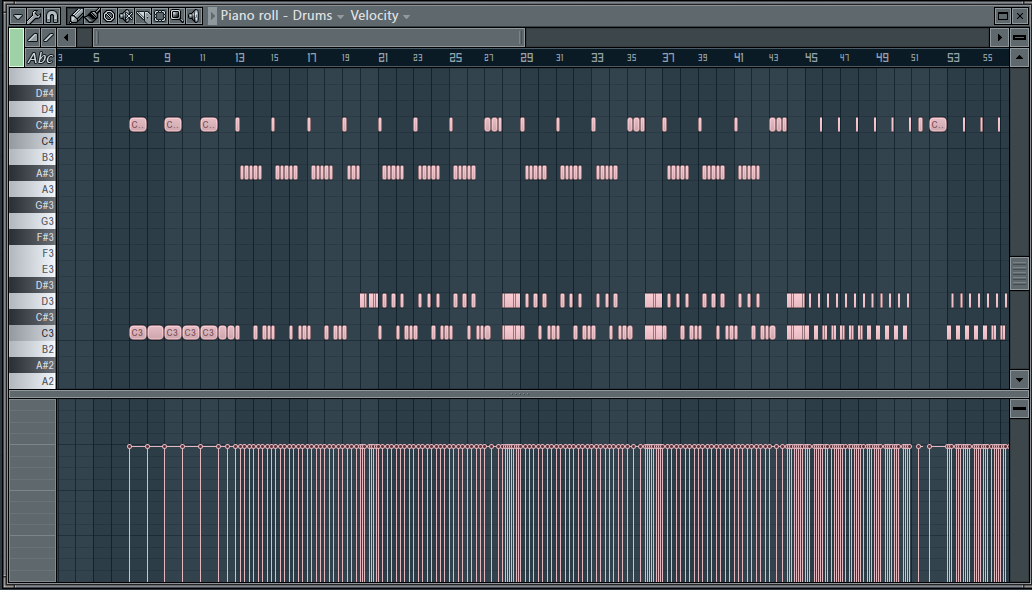
Task: Click the vertical scrollbar grip handle
Action: 1019,273
